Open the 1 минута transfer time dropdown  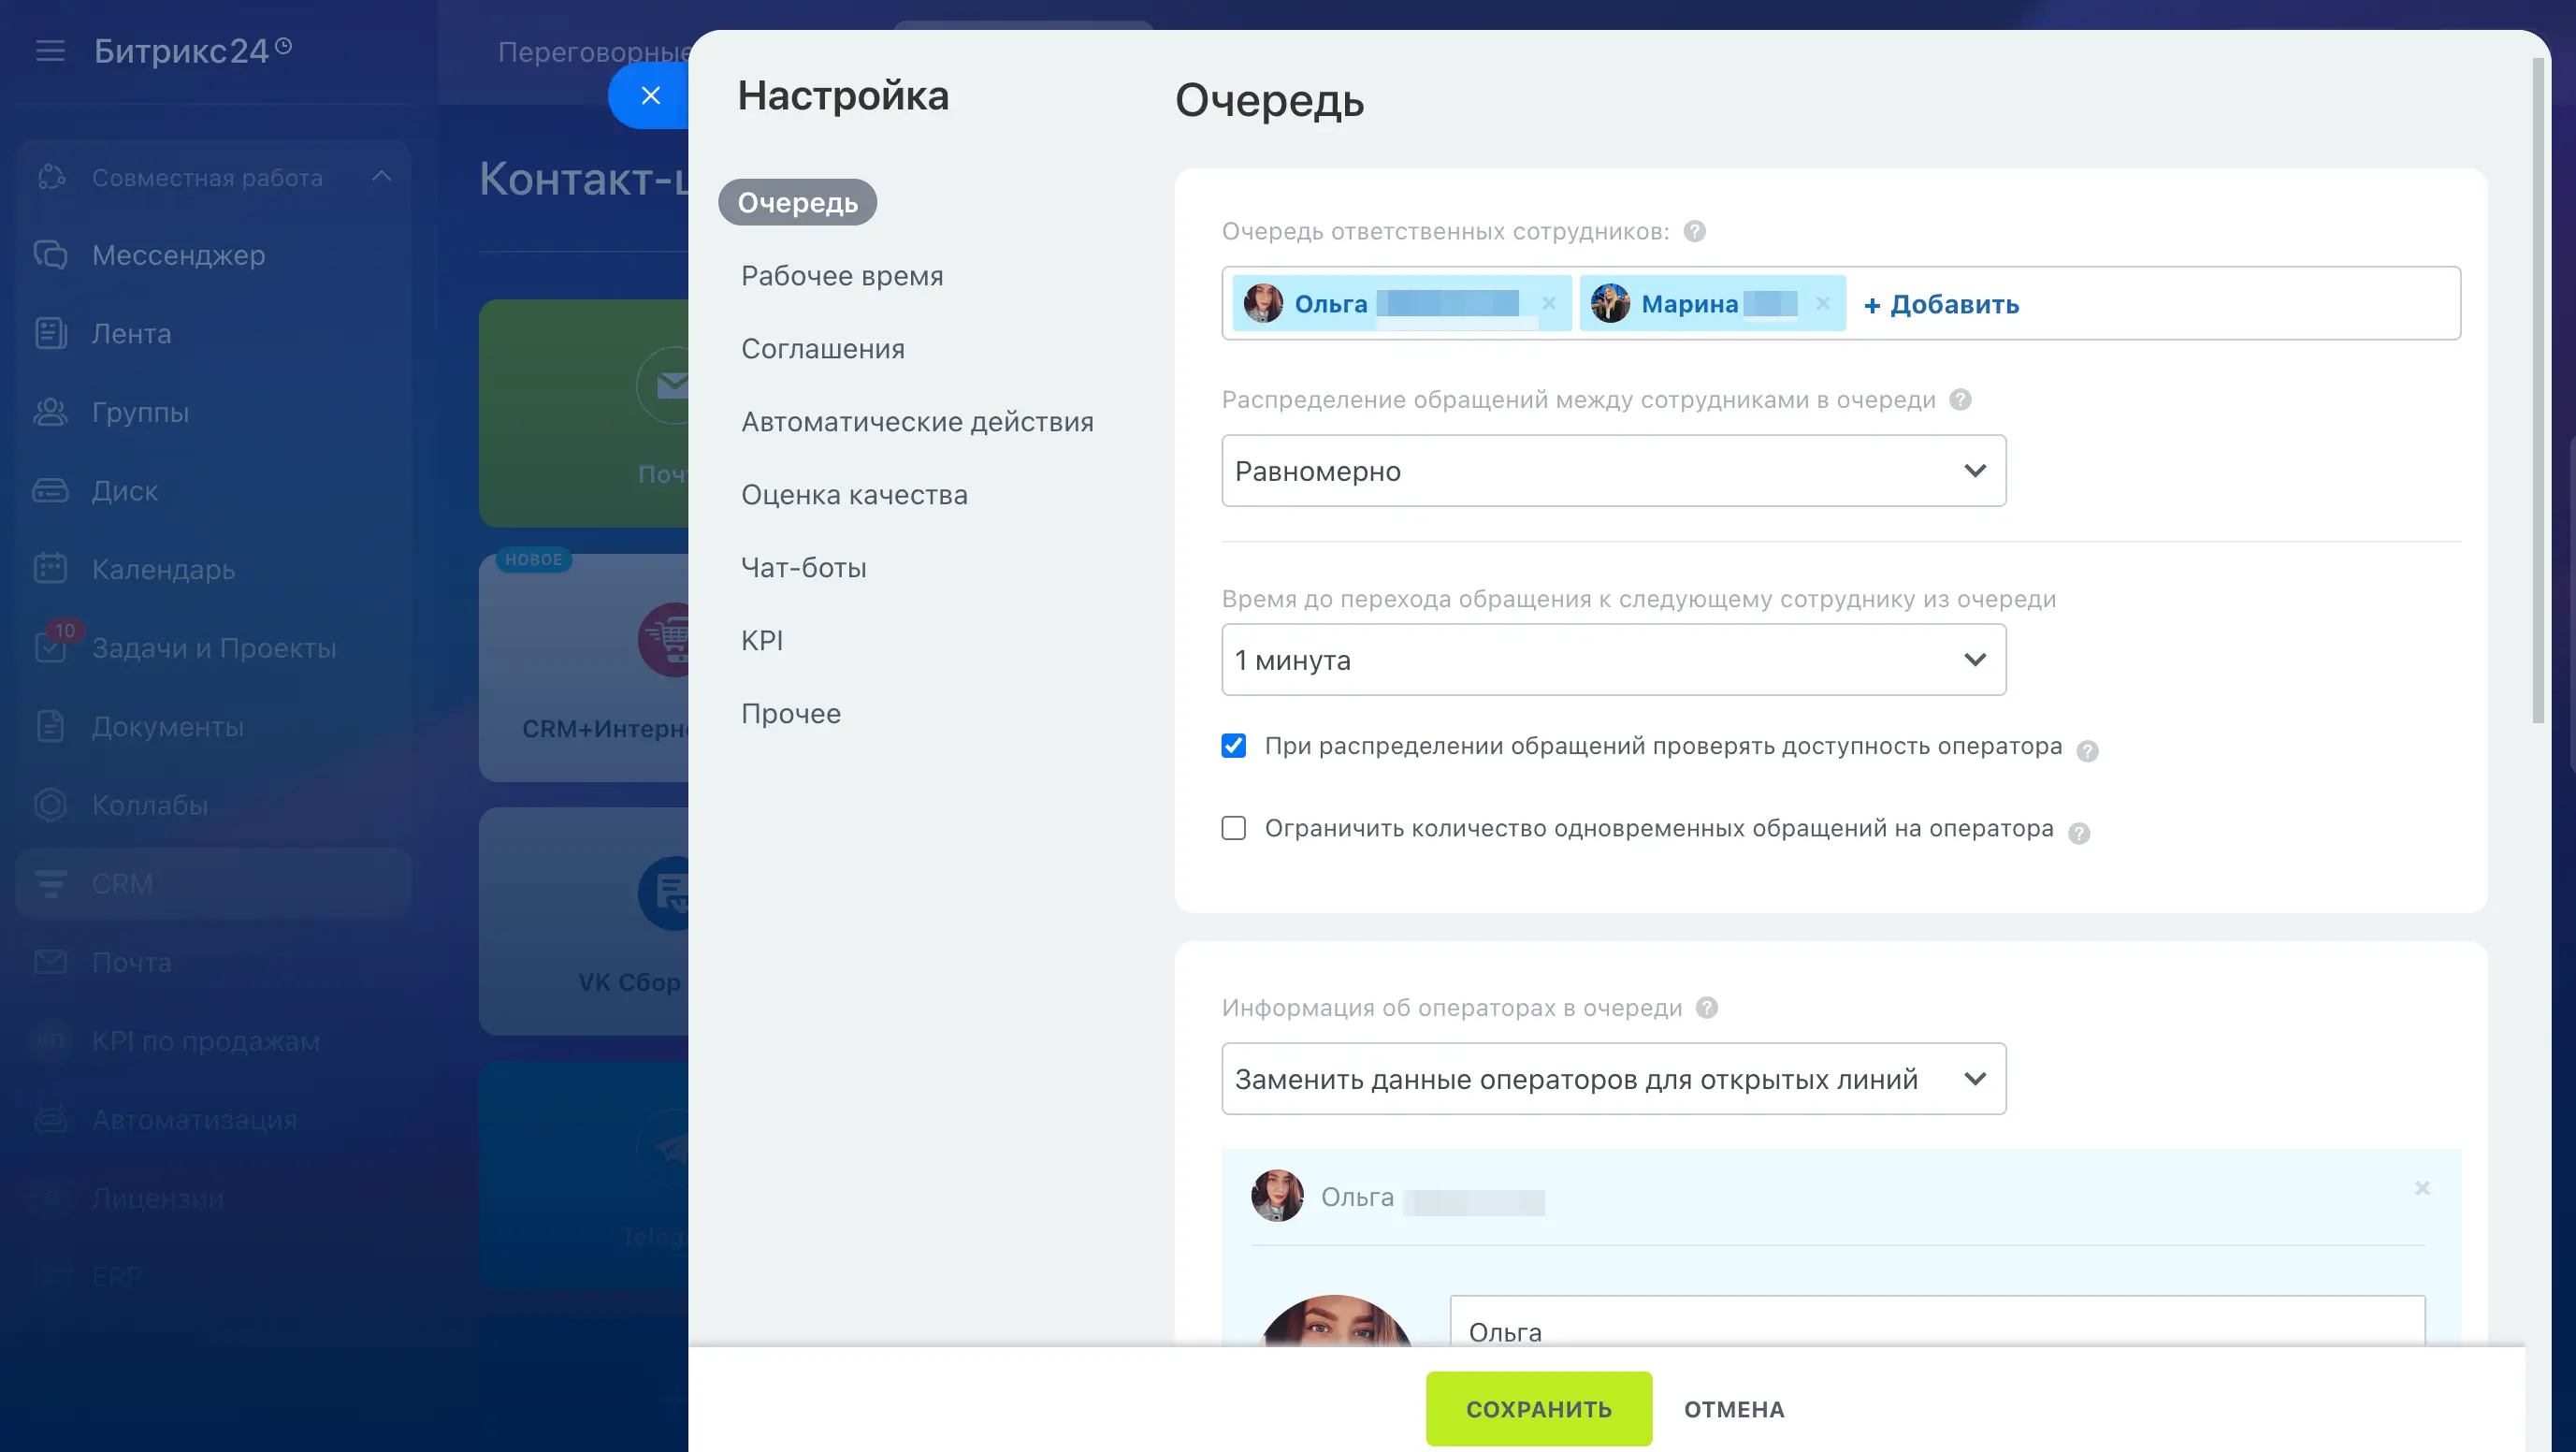pos(1613,660)
